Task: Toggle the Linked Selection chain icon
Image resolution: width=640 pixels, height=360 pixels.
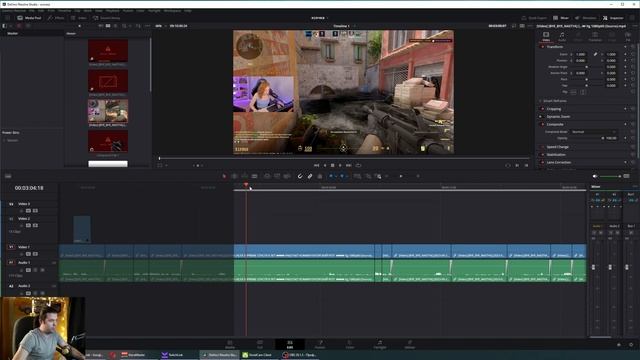Action: (310, 176)
